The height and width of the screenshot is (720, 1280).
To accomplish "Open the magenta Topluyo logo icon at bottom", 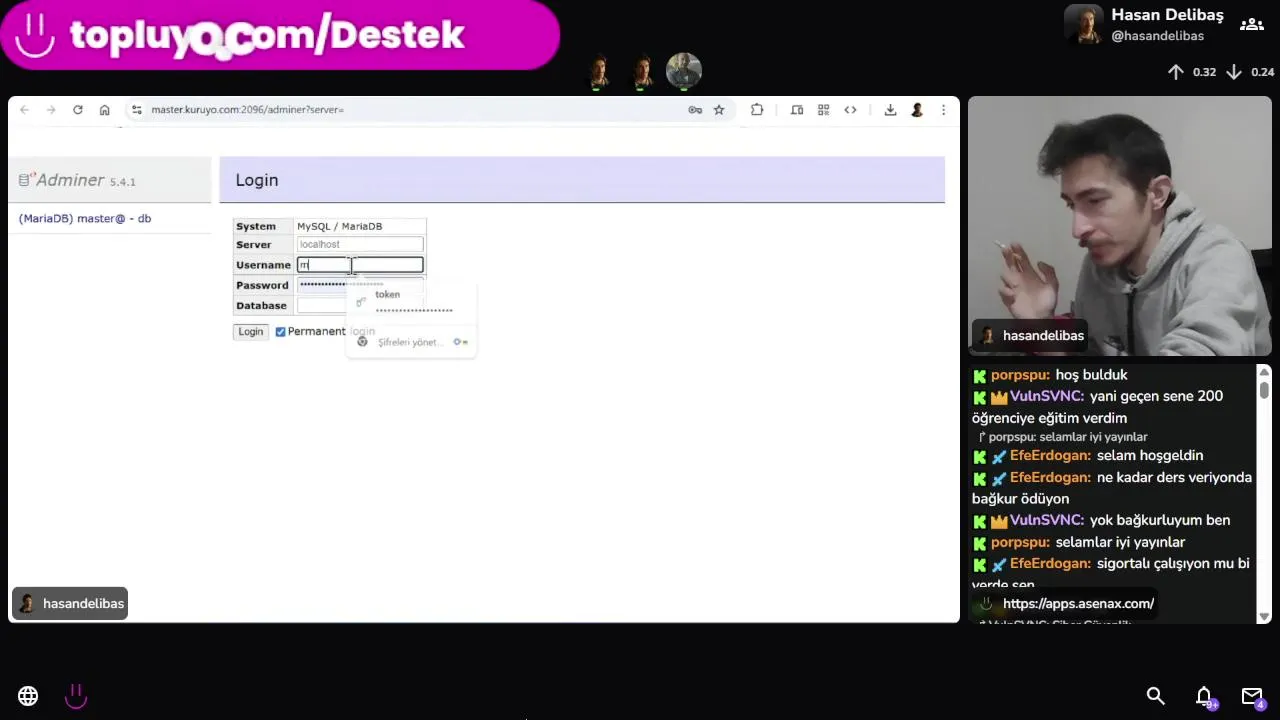I will (76, 696).
